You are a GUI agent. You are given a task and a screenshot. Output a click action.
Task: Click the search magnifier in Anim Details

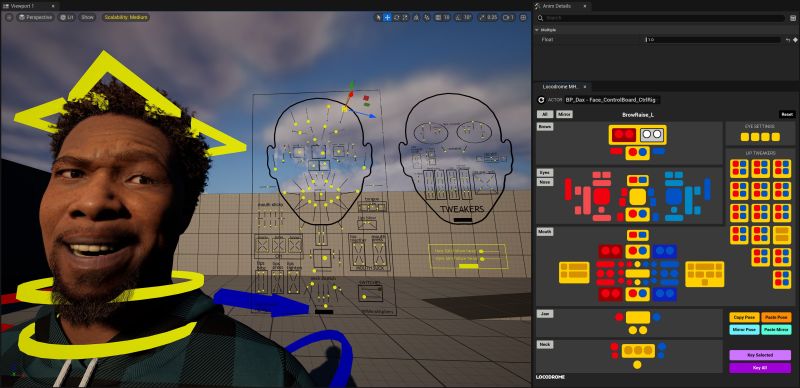click(x=541, y=18)
